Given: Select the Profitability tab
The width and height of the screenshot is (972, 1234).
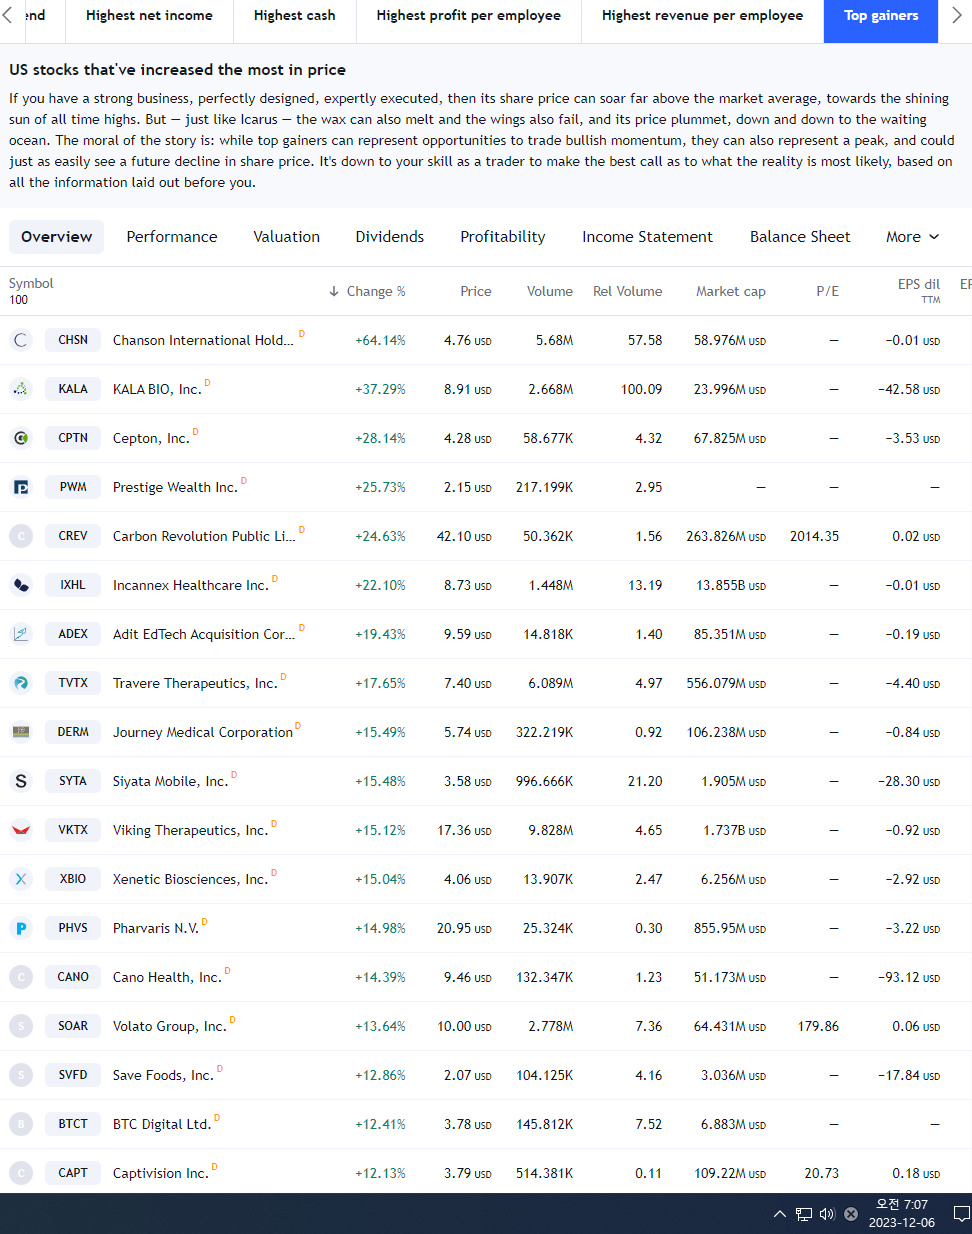Looking at the screenshot, I should click(503, 237).
